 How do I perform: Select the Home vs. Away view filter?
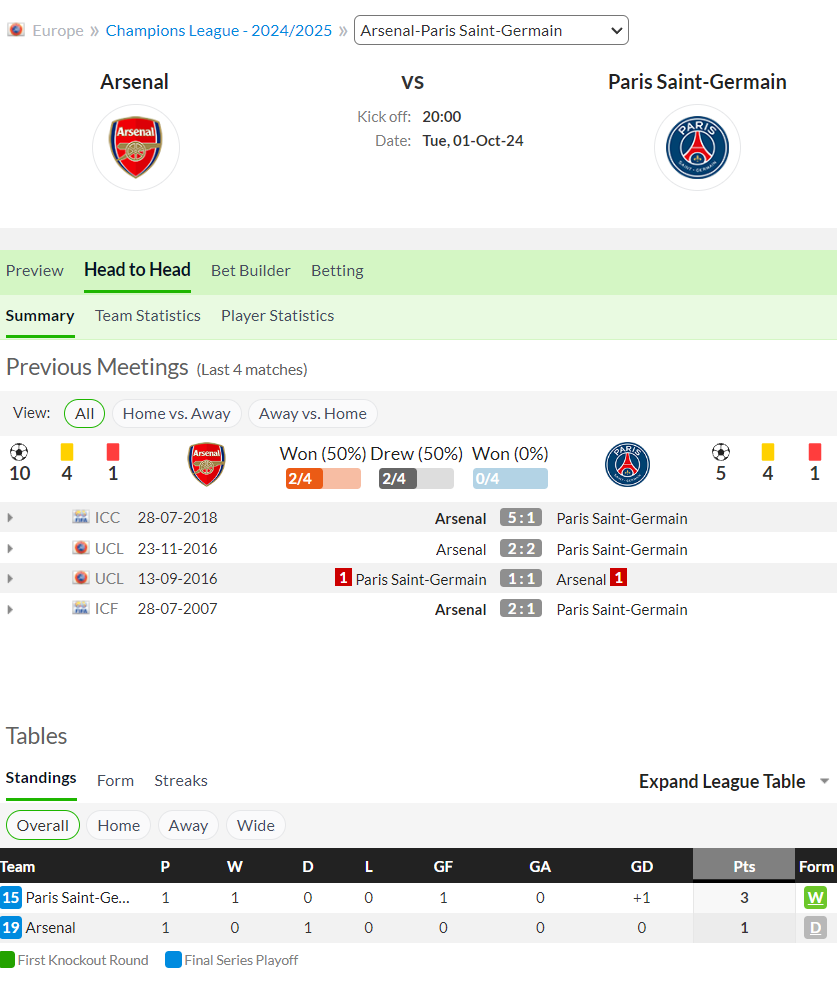pyautogui.click(x=177, y=414)
